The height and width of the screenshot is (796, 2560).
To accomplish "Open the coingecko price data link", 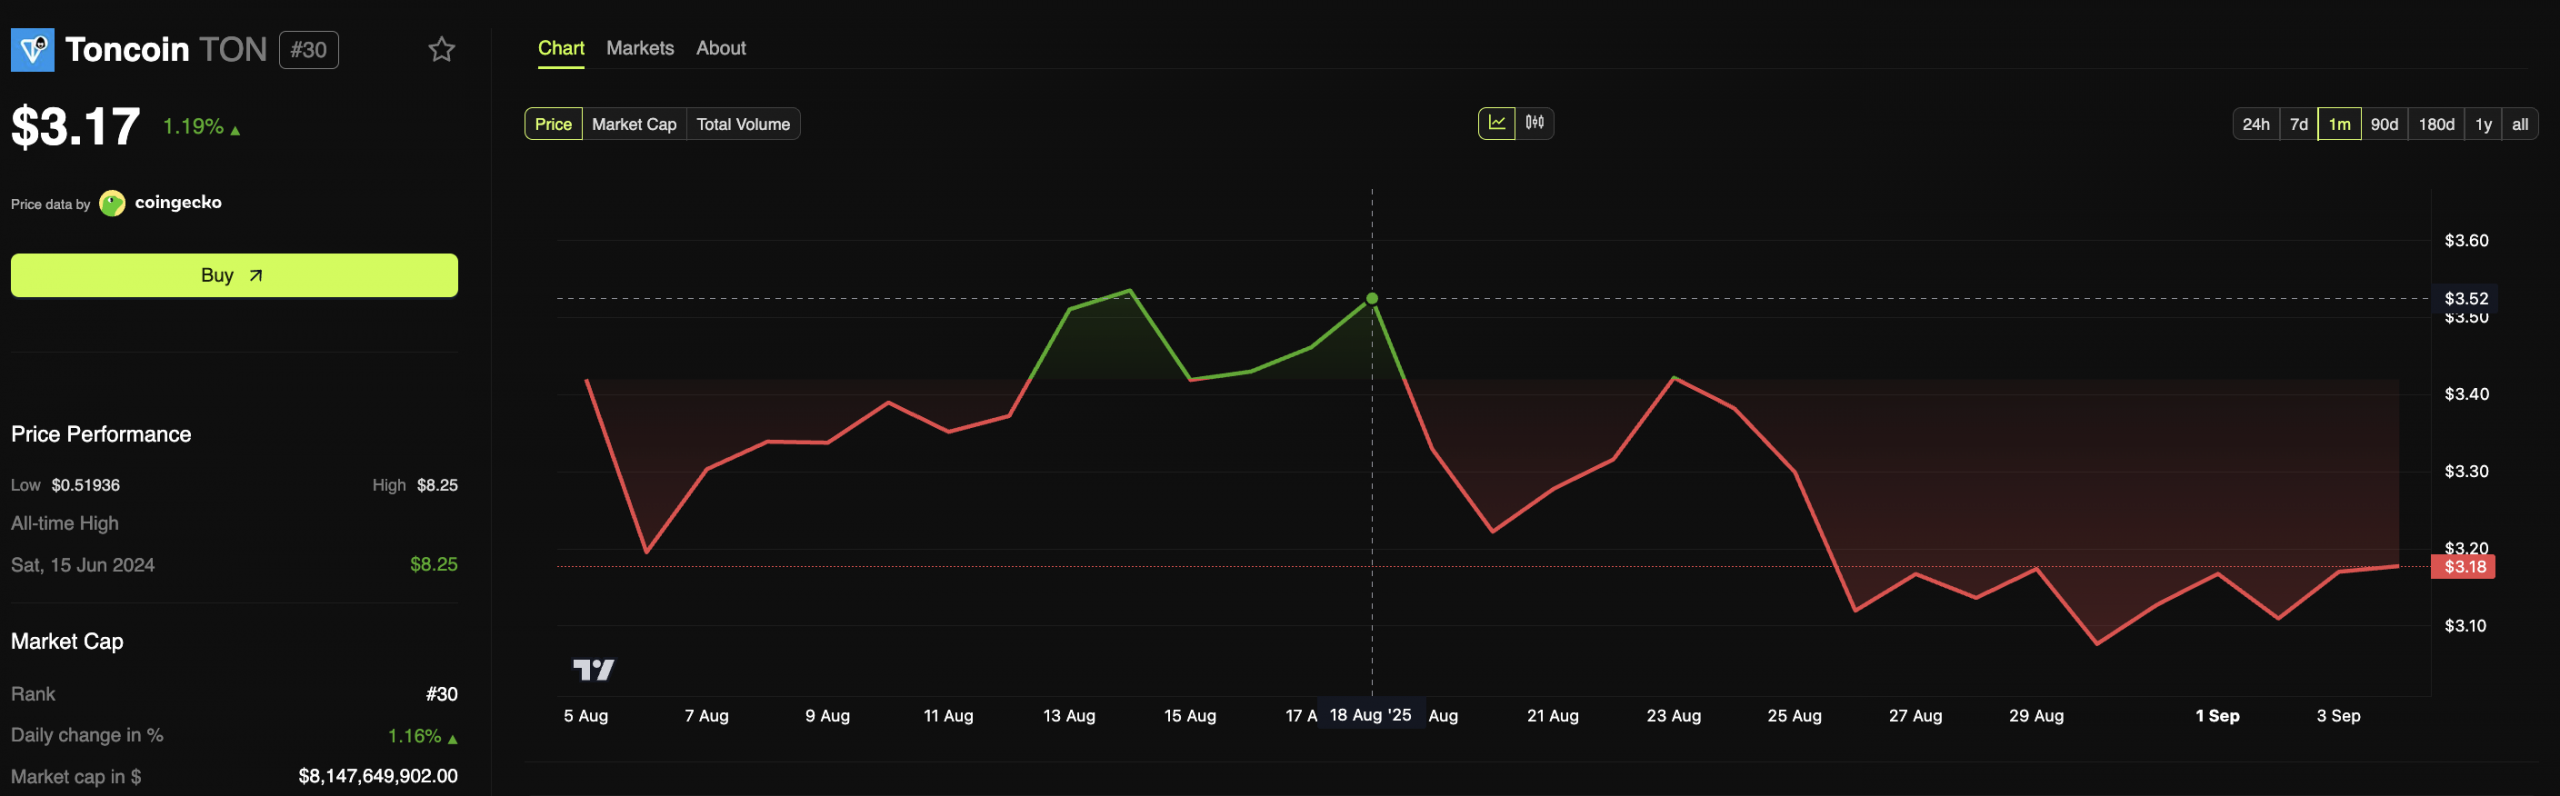I will pyautogui.click(x=178, y=203).
